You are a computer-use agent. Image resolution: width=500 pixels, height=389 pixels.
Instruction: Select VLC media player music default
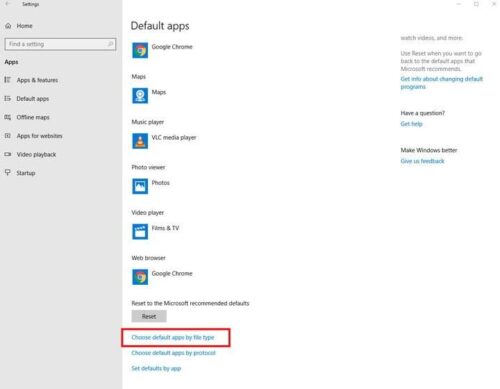coord(174,137)
